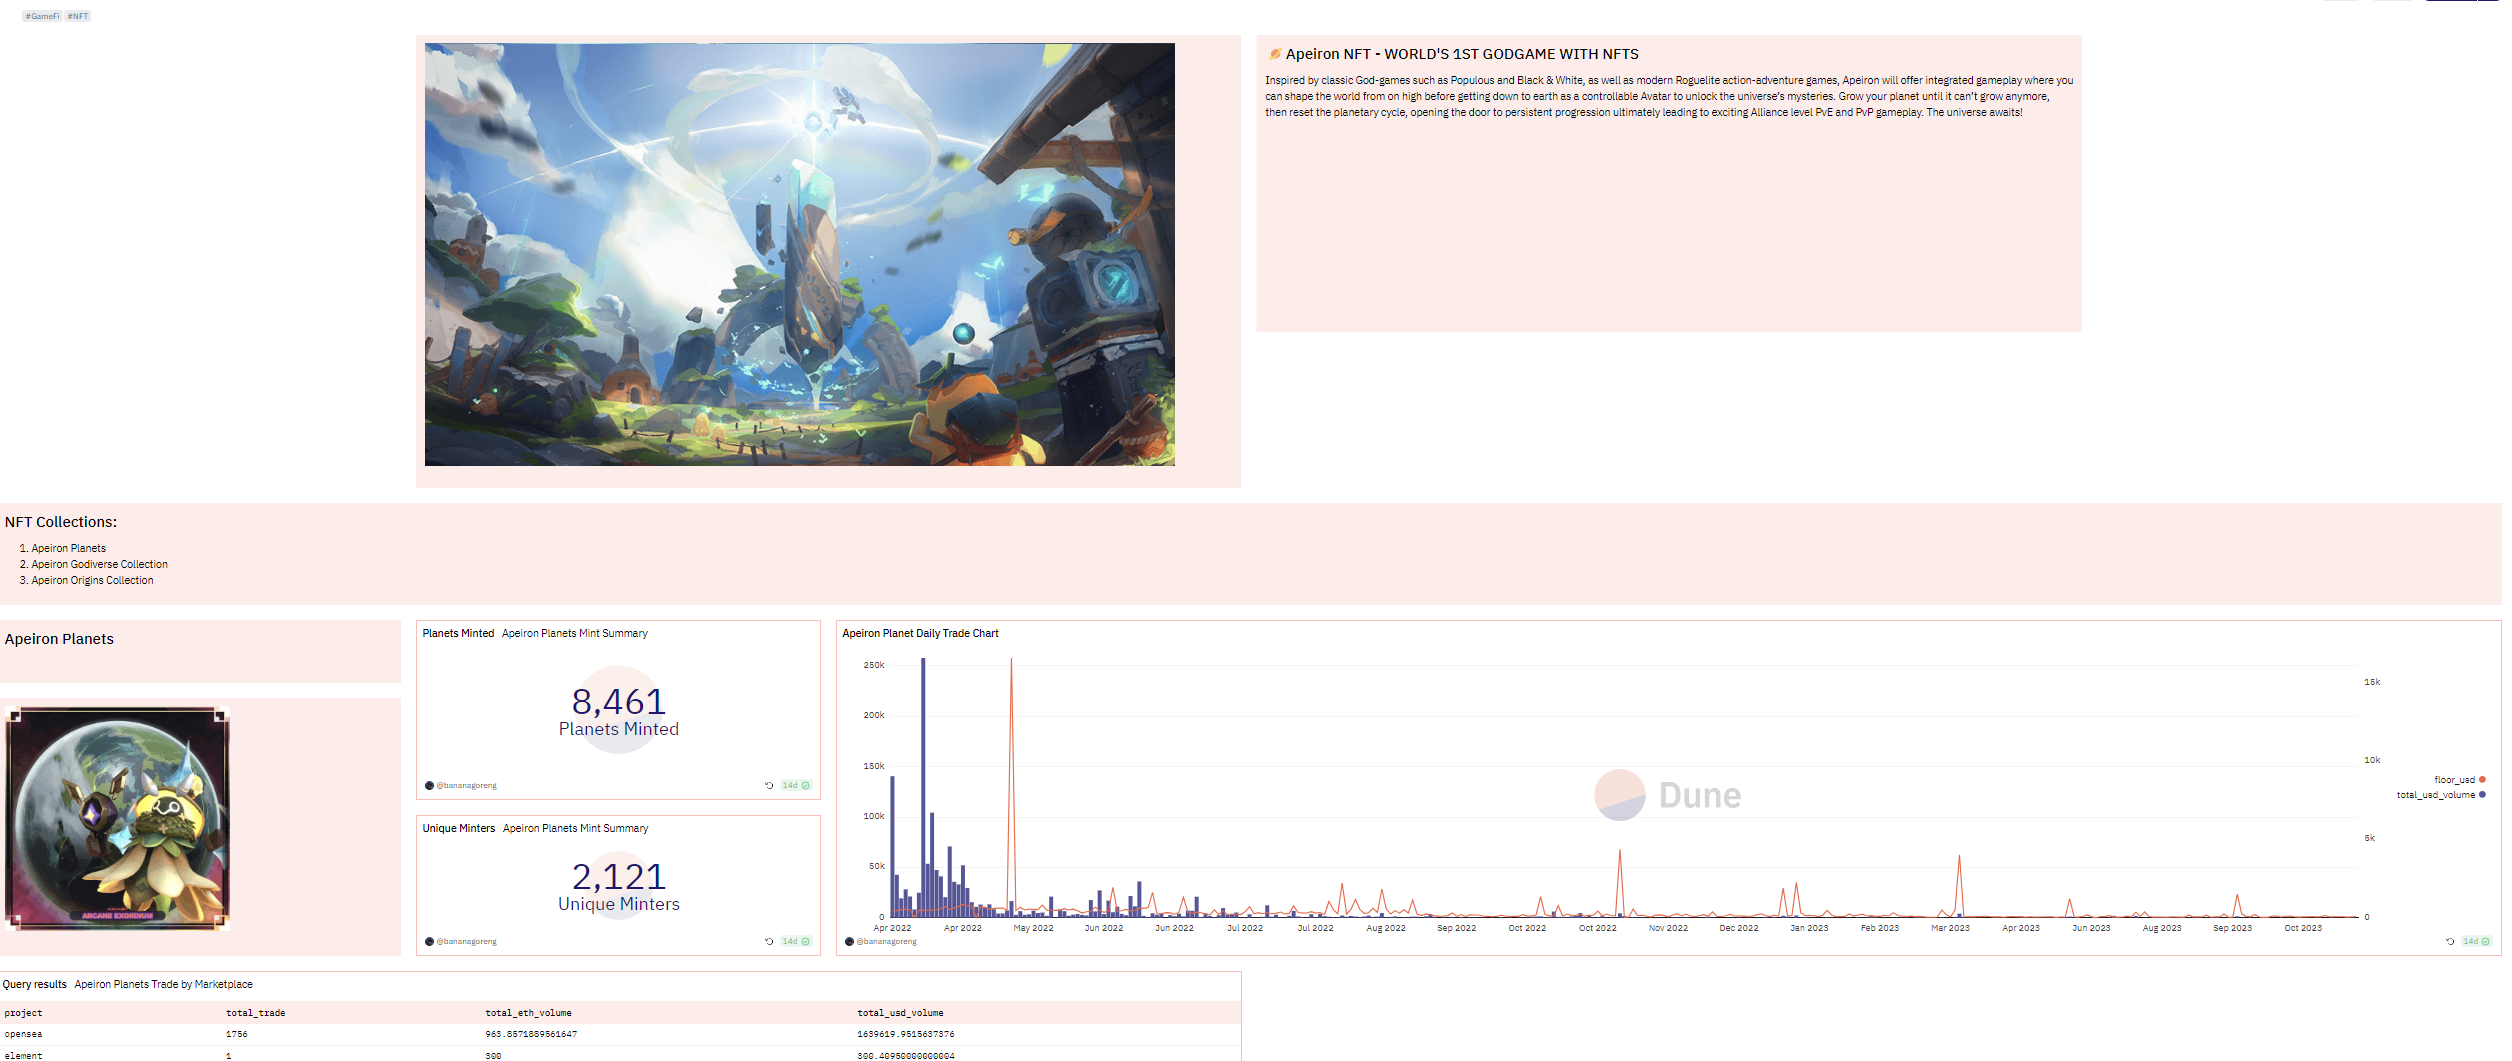Click the author avatar on Planets Minted card
The image size is (2512, 1061).
tap(429, 785)
